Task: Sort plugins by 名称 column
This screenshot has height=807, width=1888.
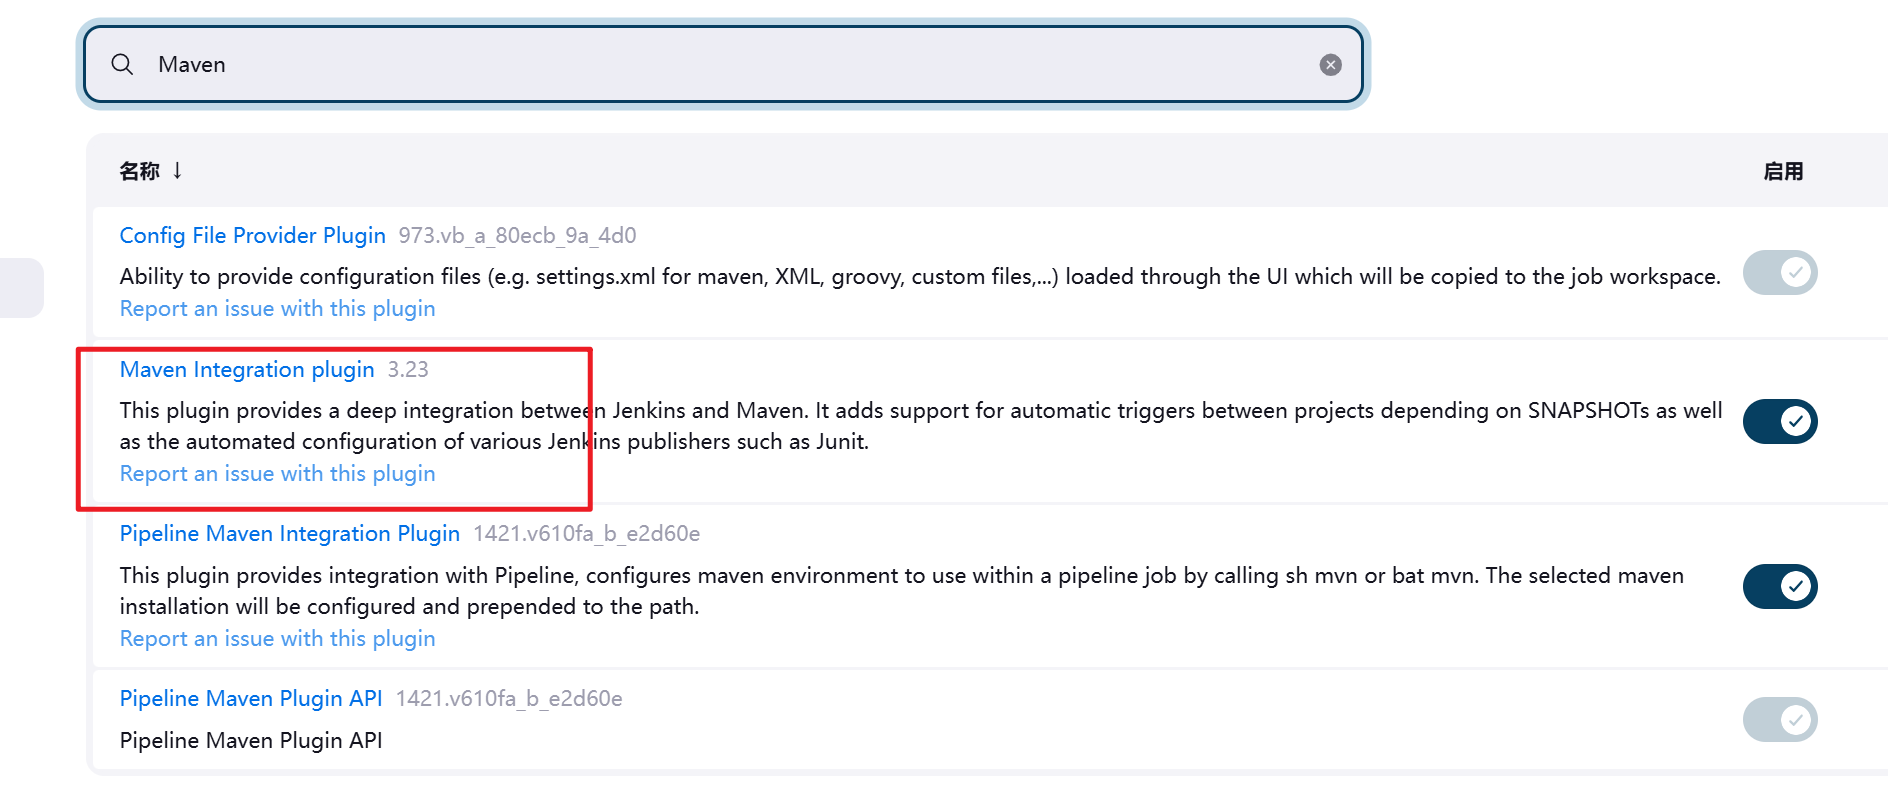Action: coord(150,171)
